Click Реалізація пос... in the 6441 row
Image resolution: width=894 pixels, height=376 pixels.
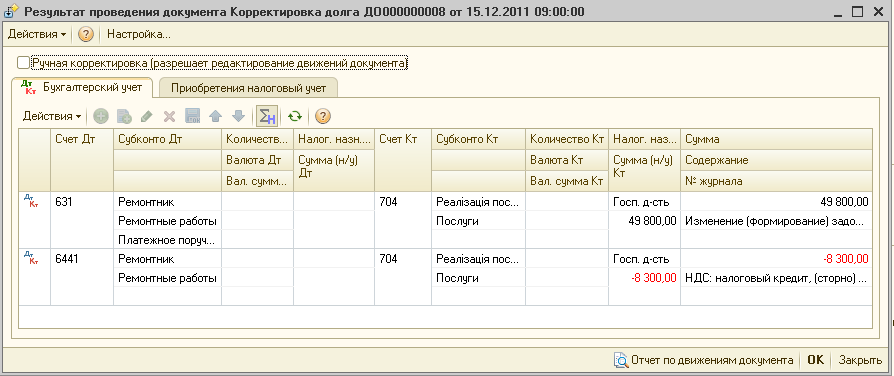coord(478,258)
